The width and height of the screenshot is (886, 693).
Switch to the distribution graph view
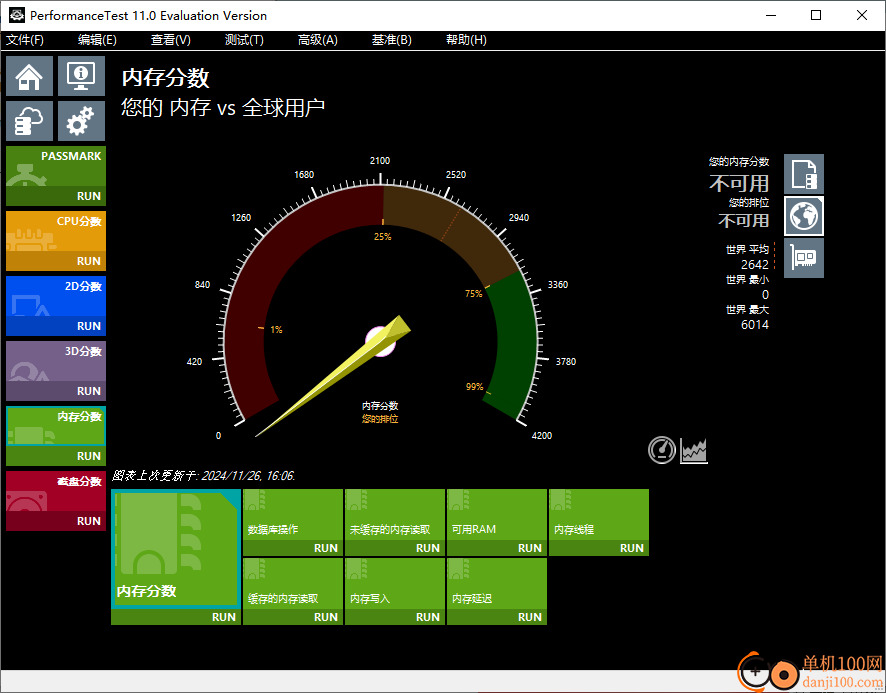click(694, 451)
